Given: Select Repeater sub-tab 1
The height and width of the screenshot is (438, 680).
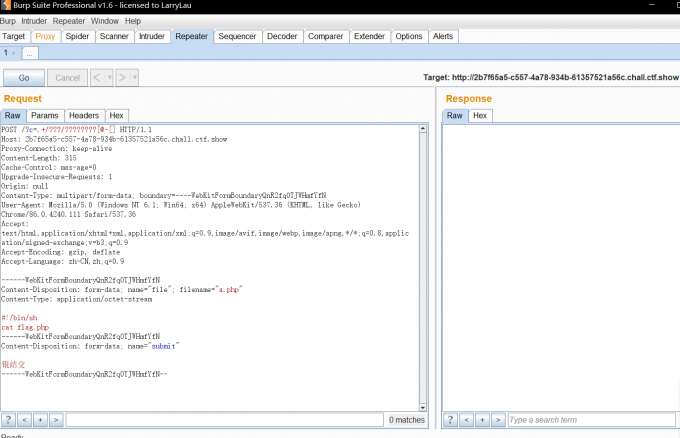Looking at the screenshot, I should 6,52.
